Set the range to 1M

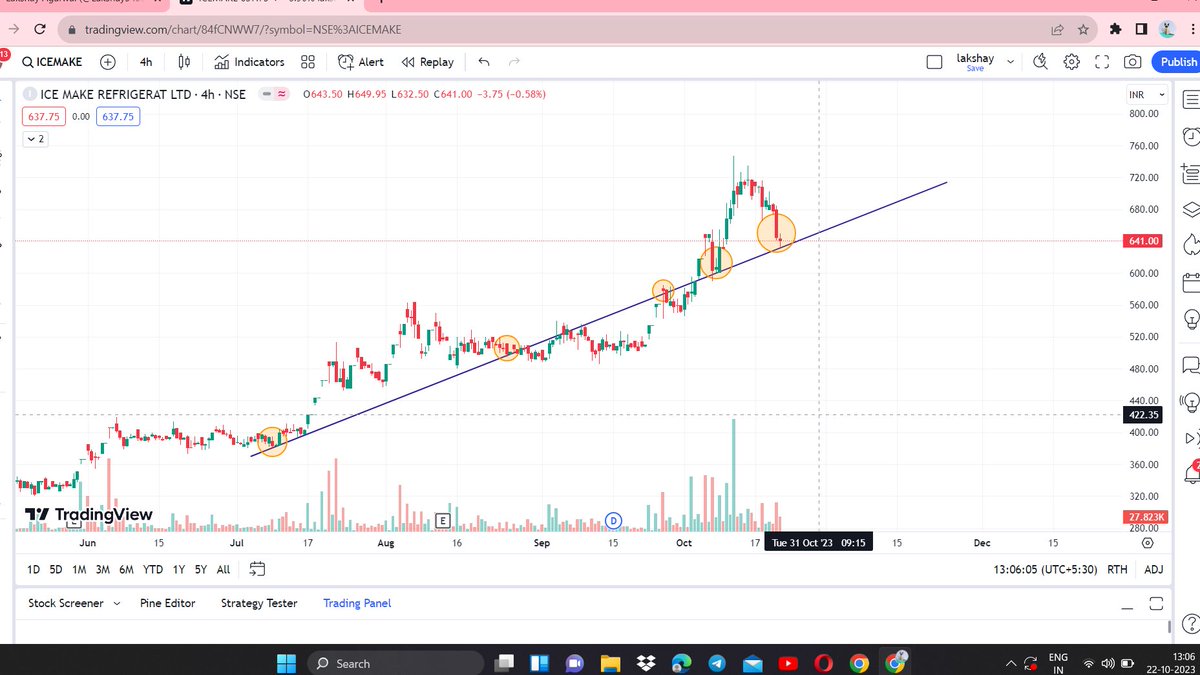[79, 570]
